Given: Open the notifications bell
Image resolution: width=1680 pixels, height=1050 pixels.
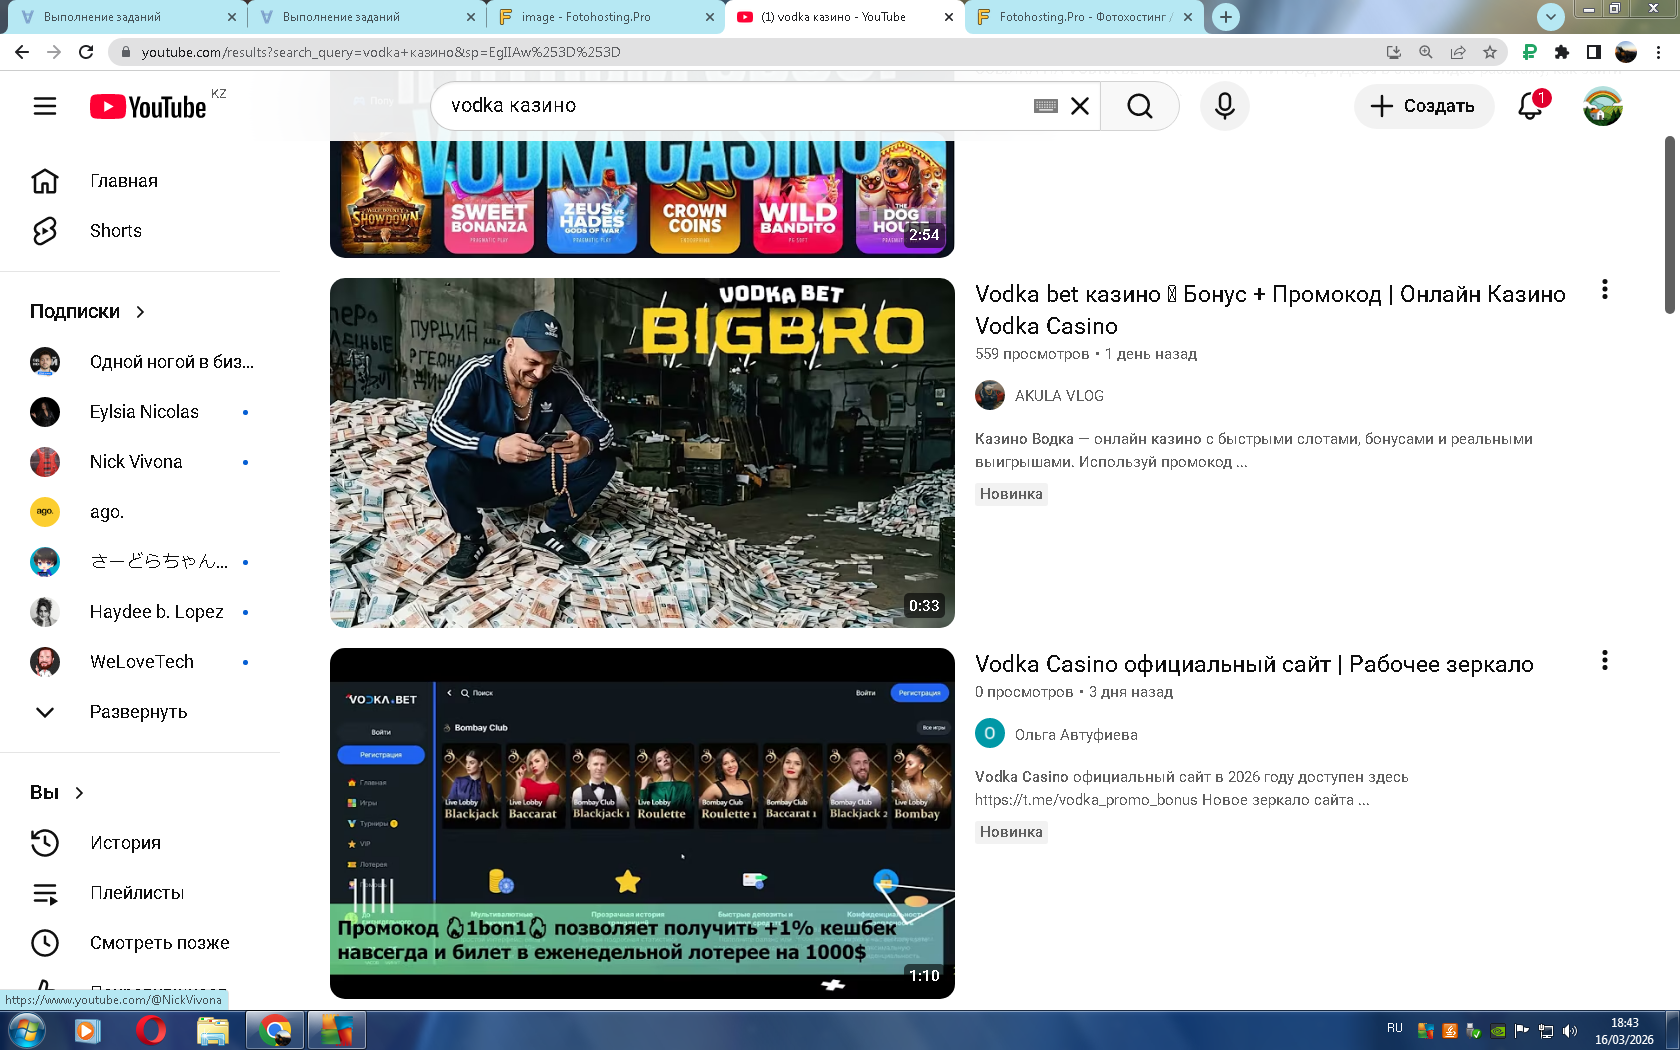Looking at the screenshot, I should [1530, 106].
